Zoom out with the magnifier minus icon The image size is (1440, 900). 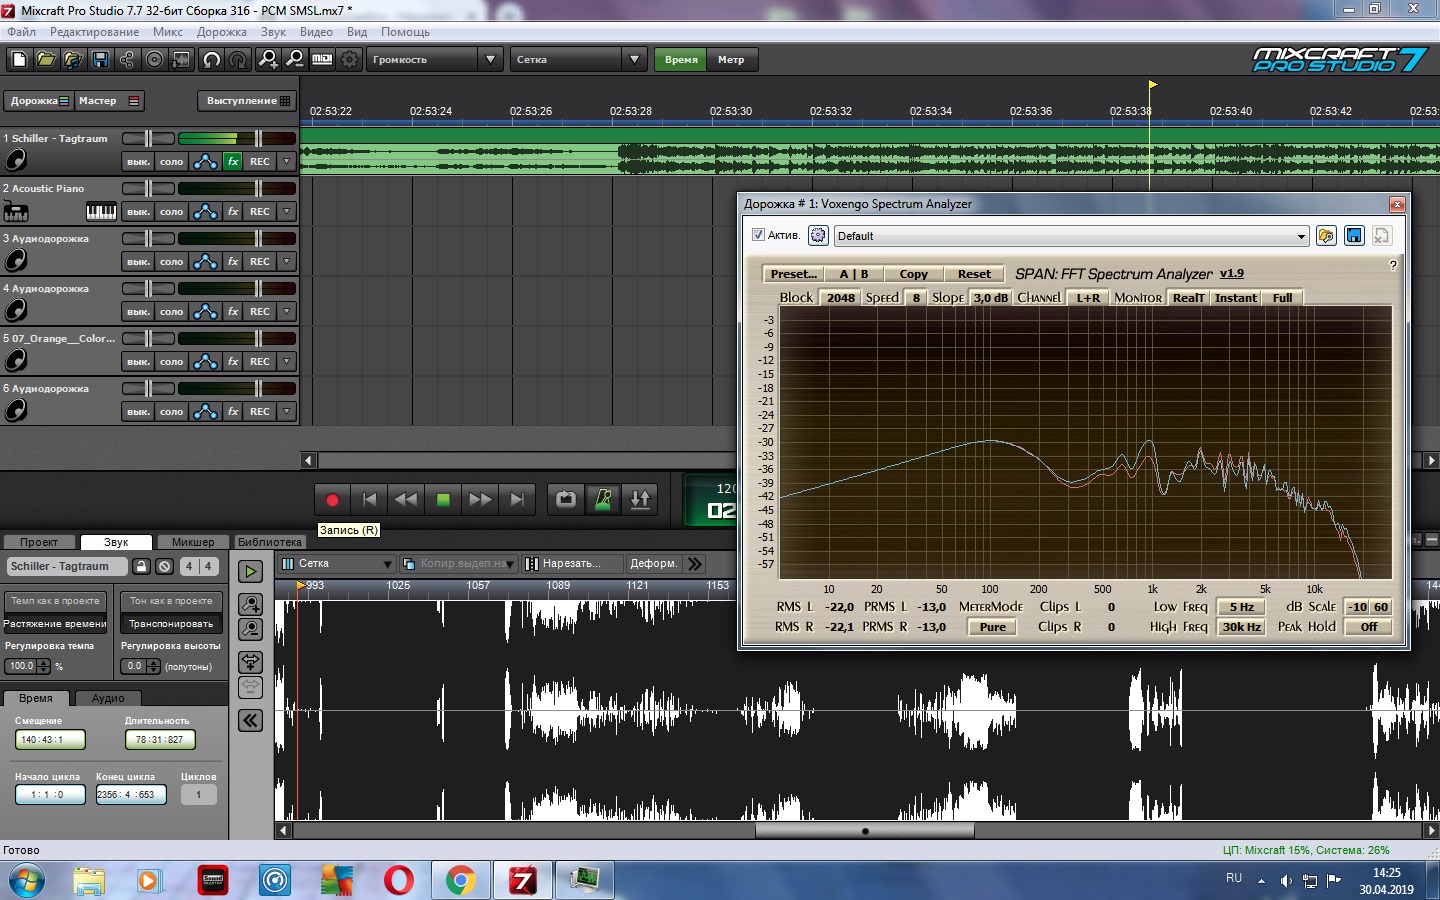[295, 60]
